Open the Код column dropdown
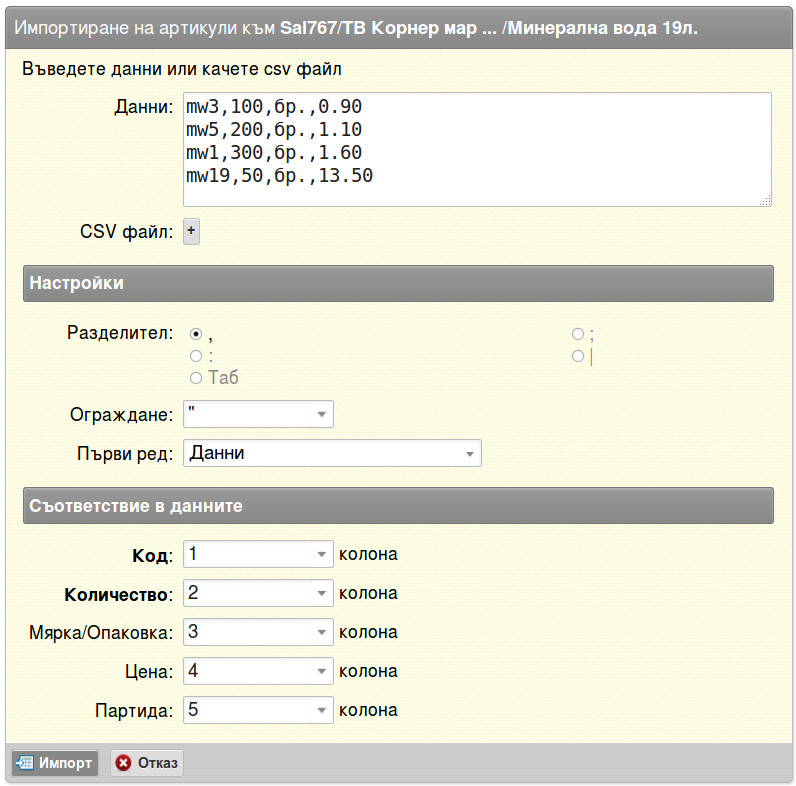Screen dimensions: 796x786 pos(258,554)
